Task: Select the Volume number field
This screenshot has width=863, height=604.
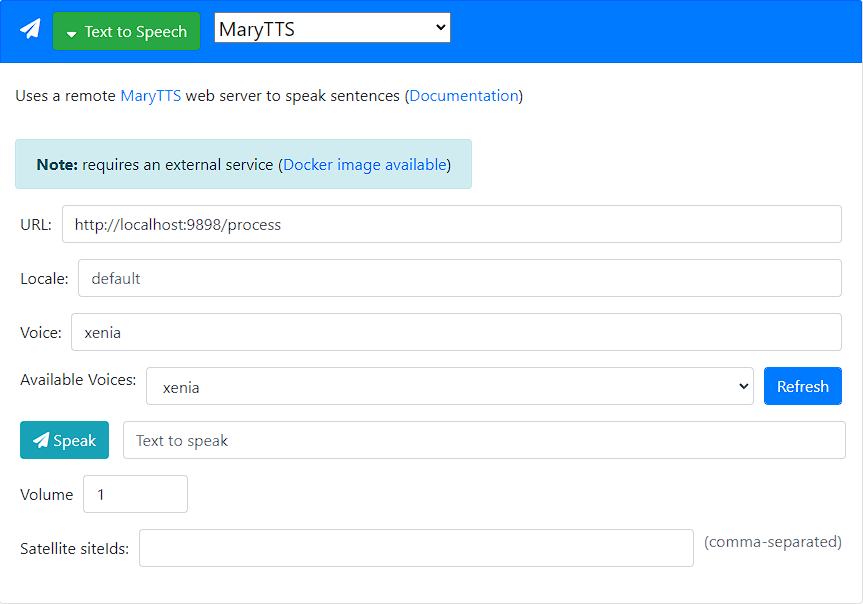Action: [135, 494]
